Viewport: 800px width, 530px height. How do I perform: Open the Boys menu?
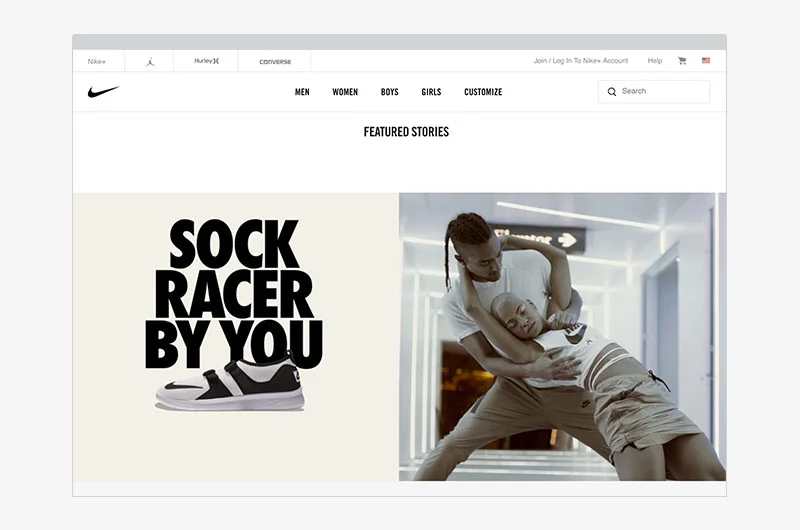coord(389,92)
